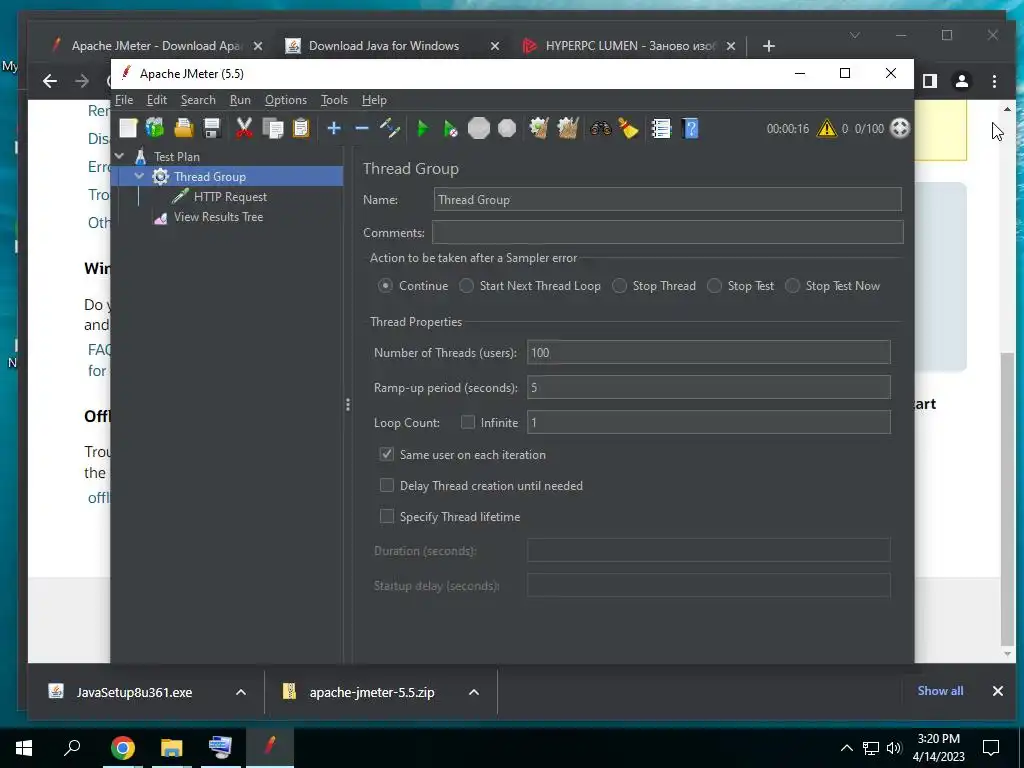
Task: Open JavaSetup8u361.exe from downloads bar
Action: (x=135, y=692)
